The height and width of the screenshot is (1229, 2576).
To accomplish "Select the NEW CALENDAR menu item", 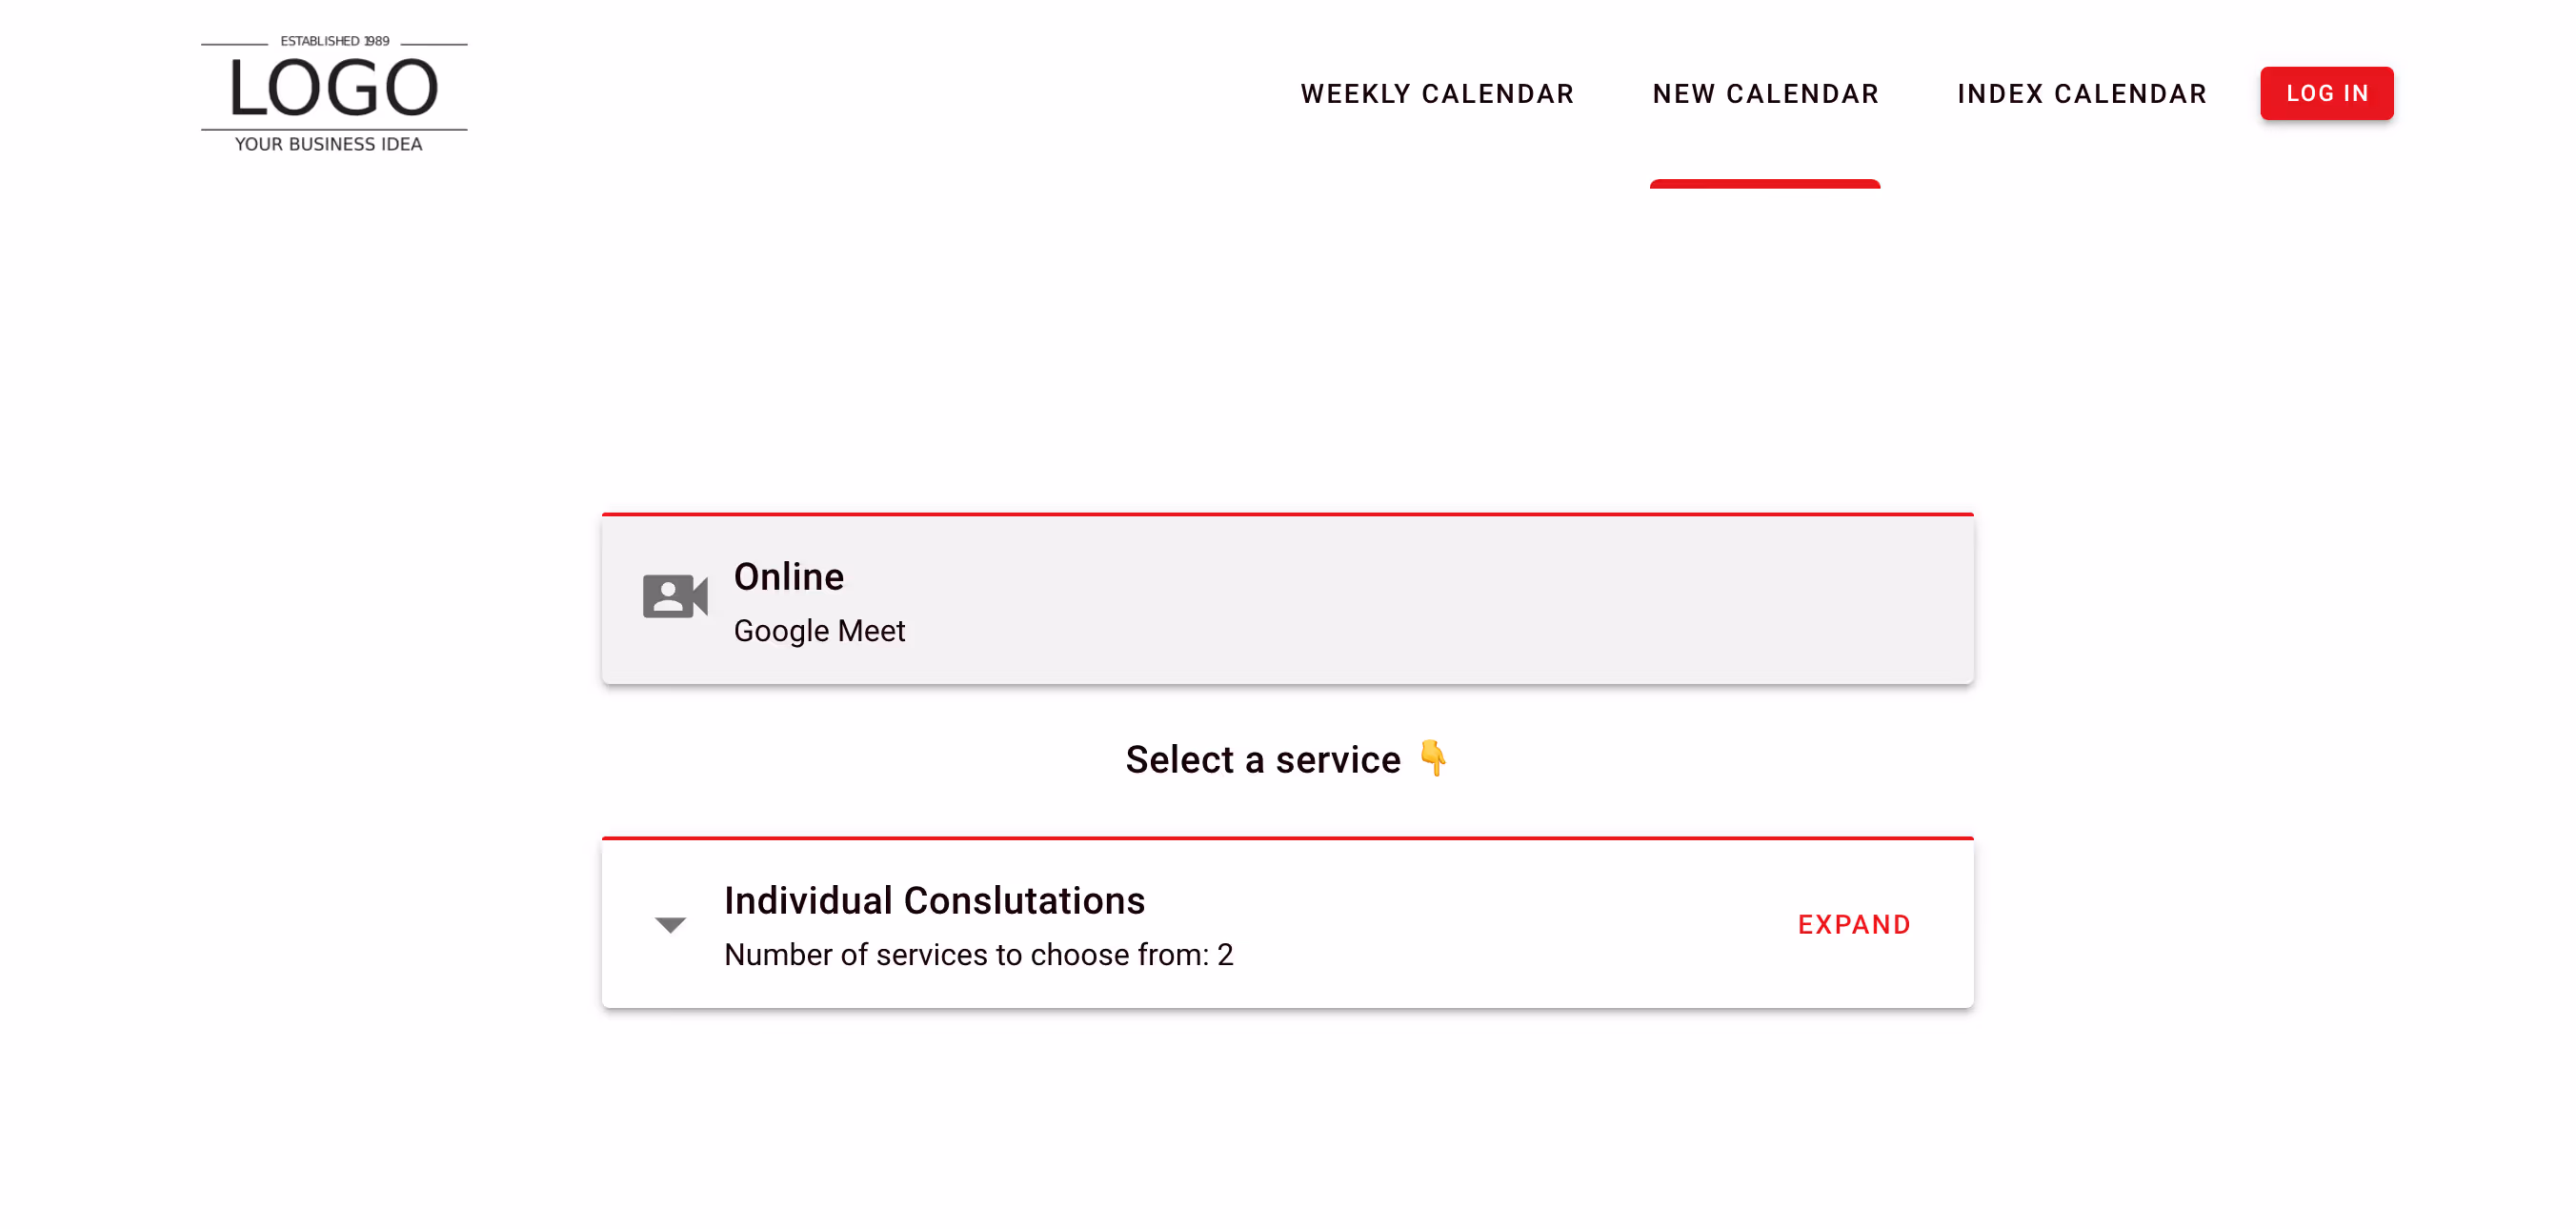I will coord(1766,93).
